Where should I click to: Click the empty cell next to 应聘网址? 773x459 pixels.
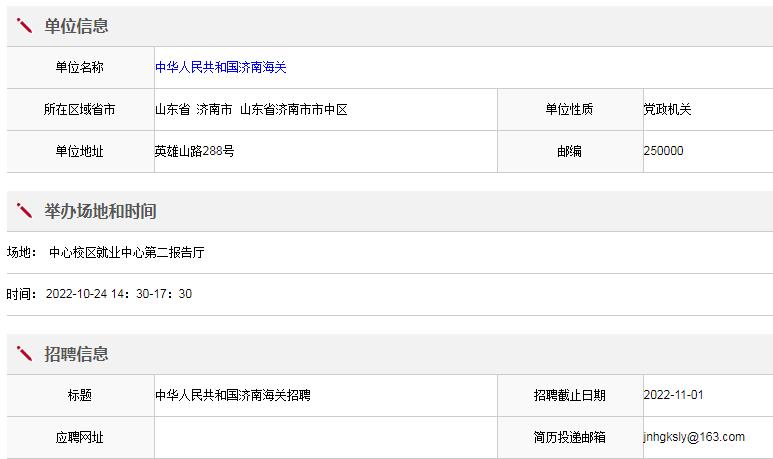click(325, 437)
